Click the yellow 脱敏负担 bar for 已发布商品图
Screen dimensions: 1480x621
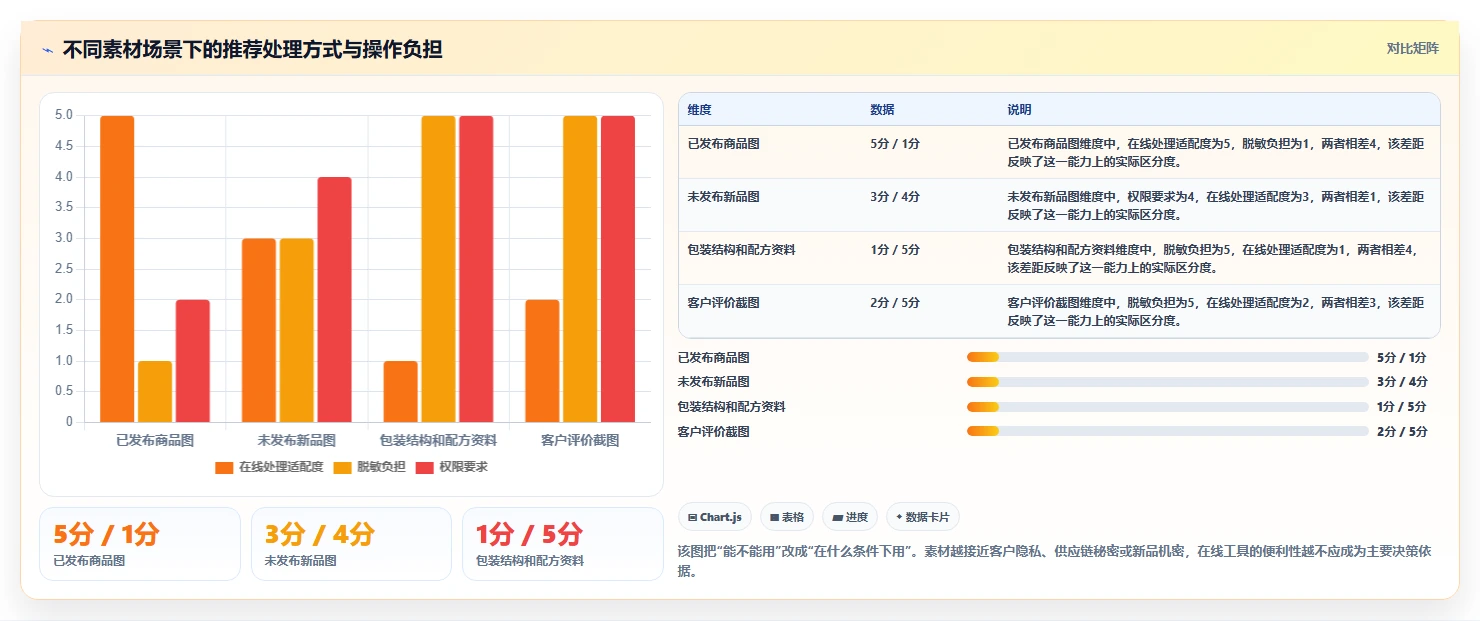tap(155, 391)
